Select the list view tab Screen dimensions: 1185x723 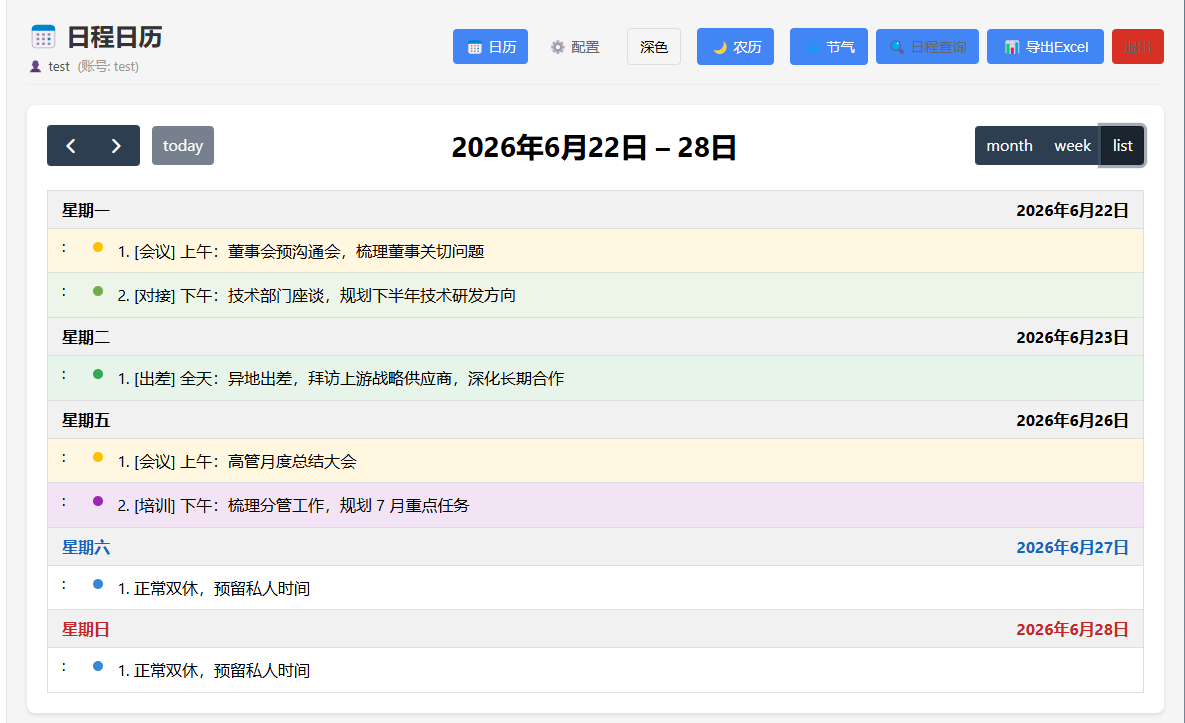pyautogui.click(x=1122, y=146)
